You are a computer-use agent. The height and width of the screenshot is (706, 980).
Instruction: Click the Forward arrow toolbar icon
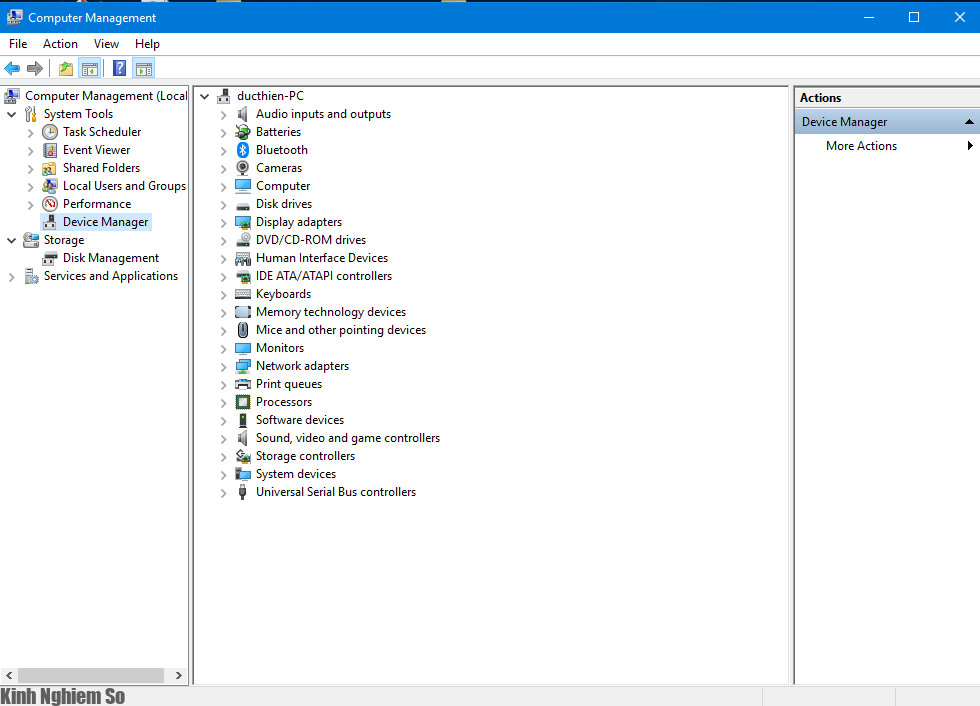pyautogui.click(x=35, y=69)
